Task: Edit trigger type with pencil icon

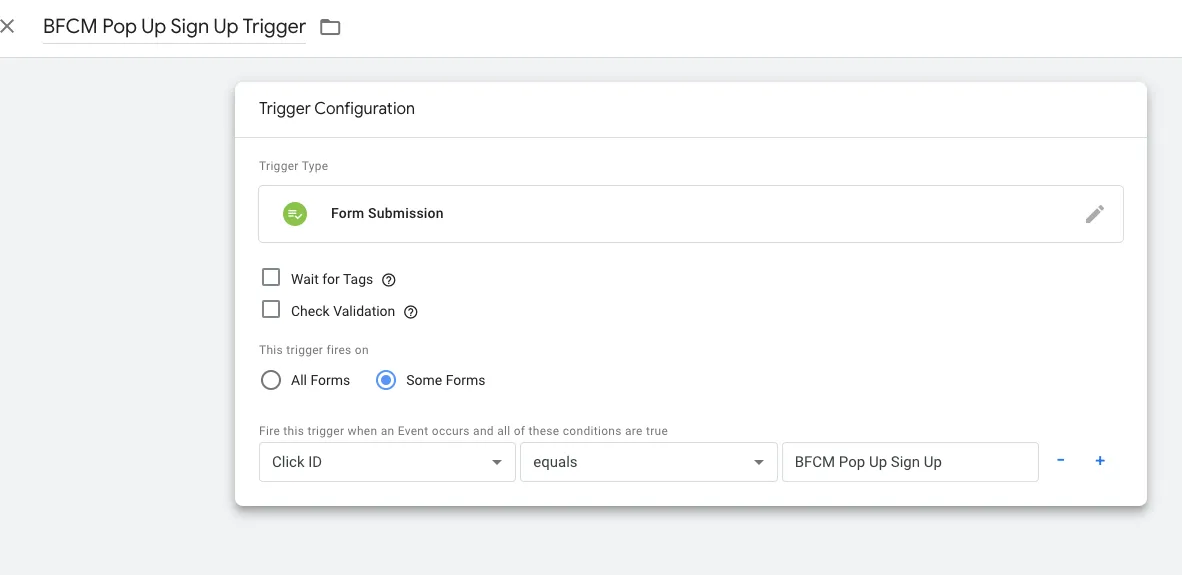Action: click(1095, 214)
